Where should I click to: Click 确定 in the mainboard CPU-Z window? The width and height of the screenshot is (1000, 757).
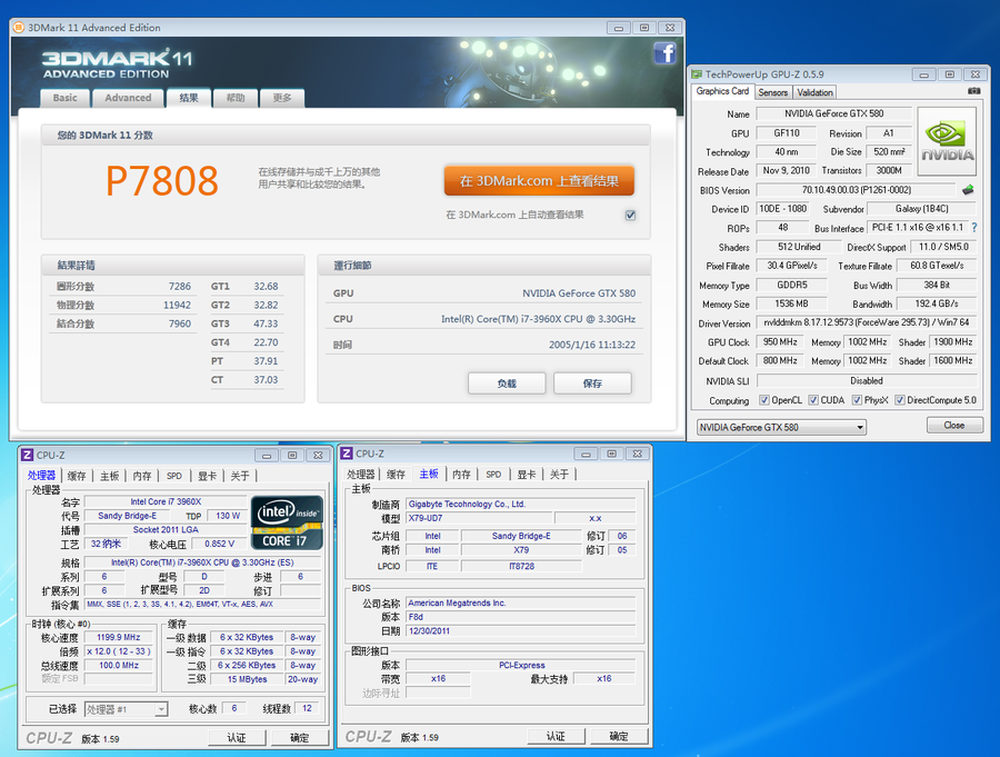(x=619, y=737)
